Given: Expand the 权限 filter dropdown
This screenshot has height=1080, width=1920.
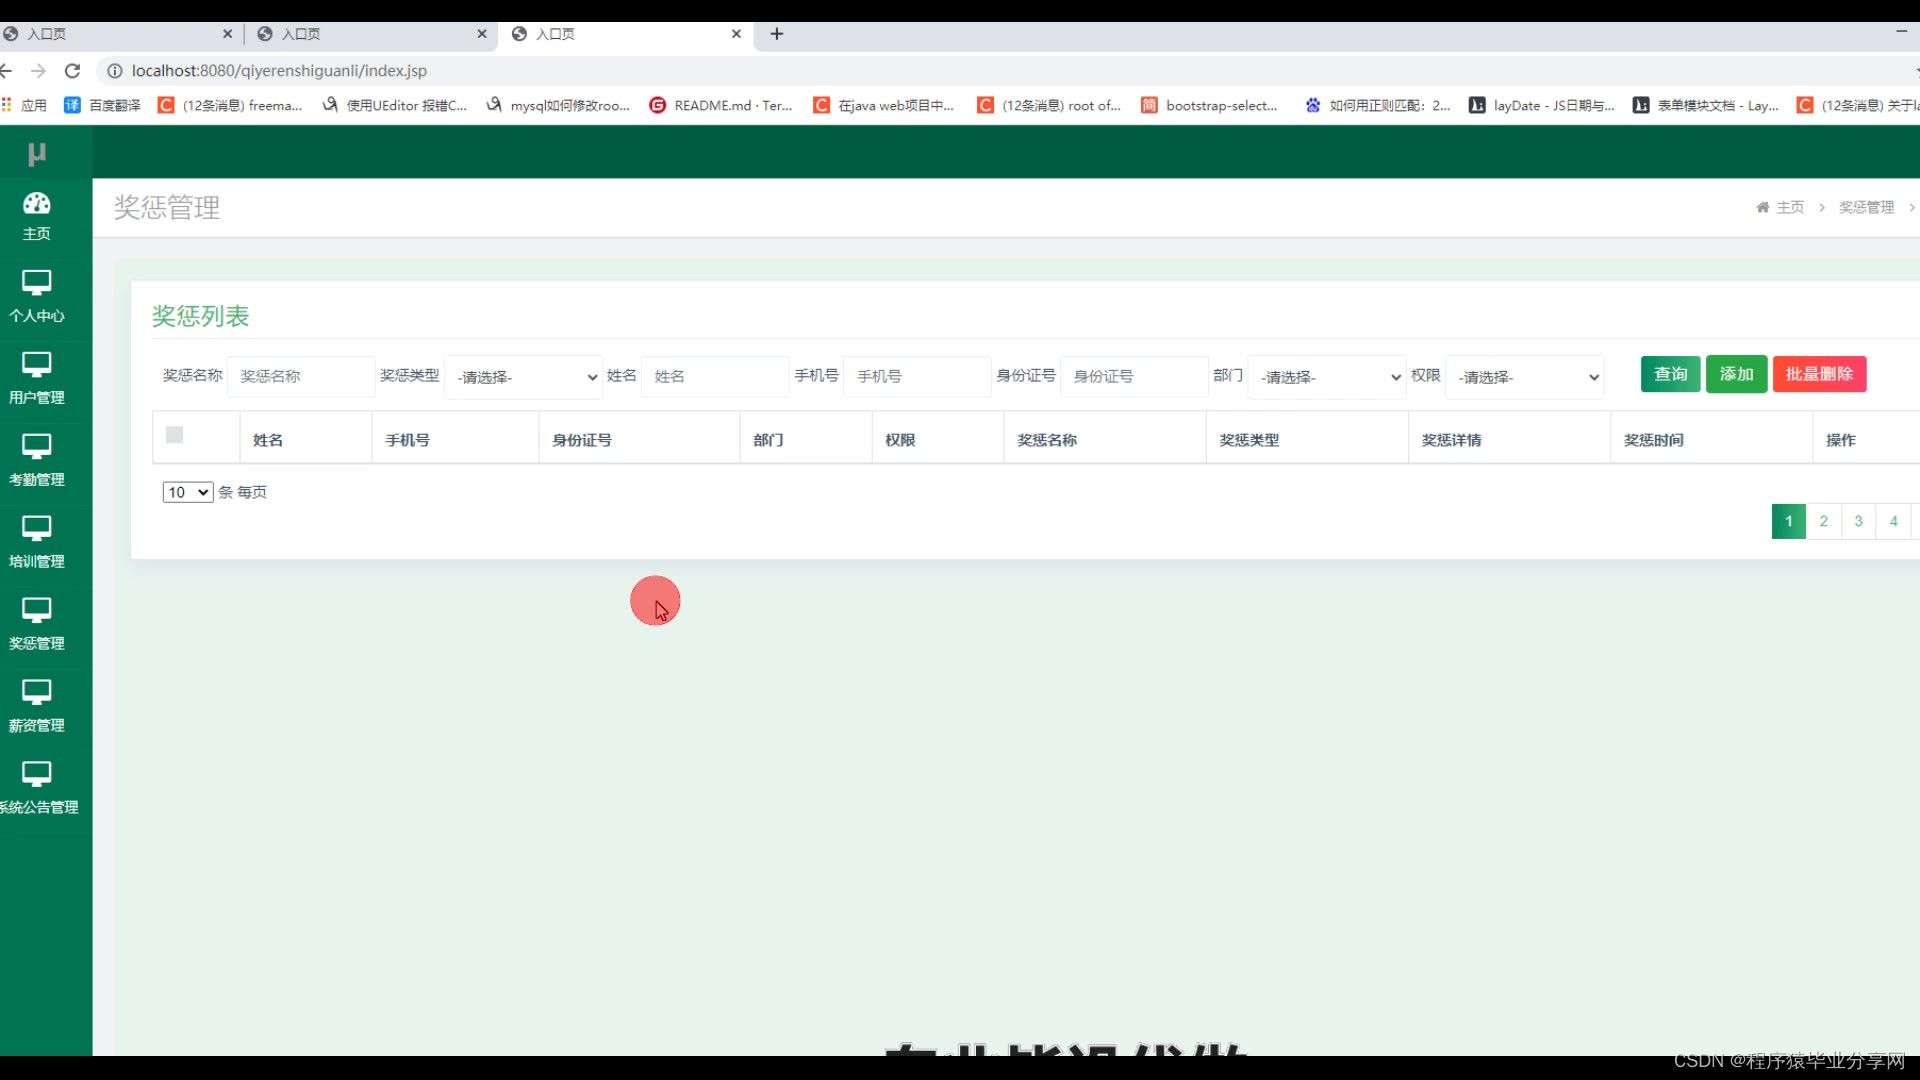Looking at the screenshot, I should [1525, 377].
